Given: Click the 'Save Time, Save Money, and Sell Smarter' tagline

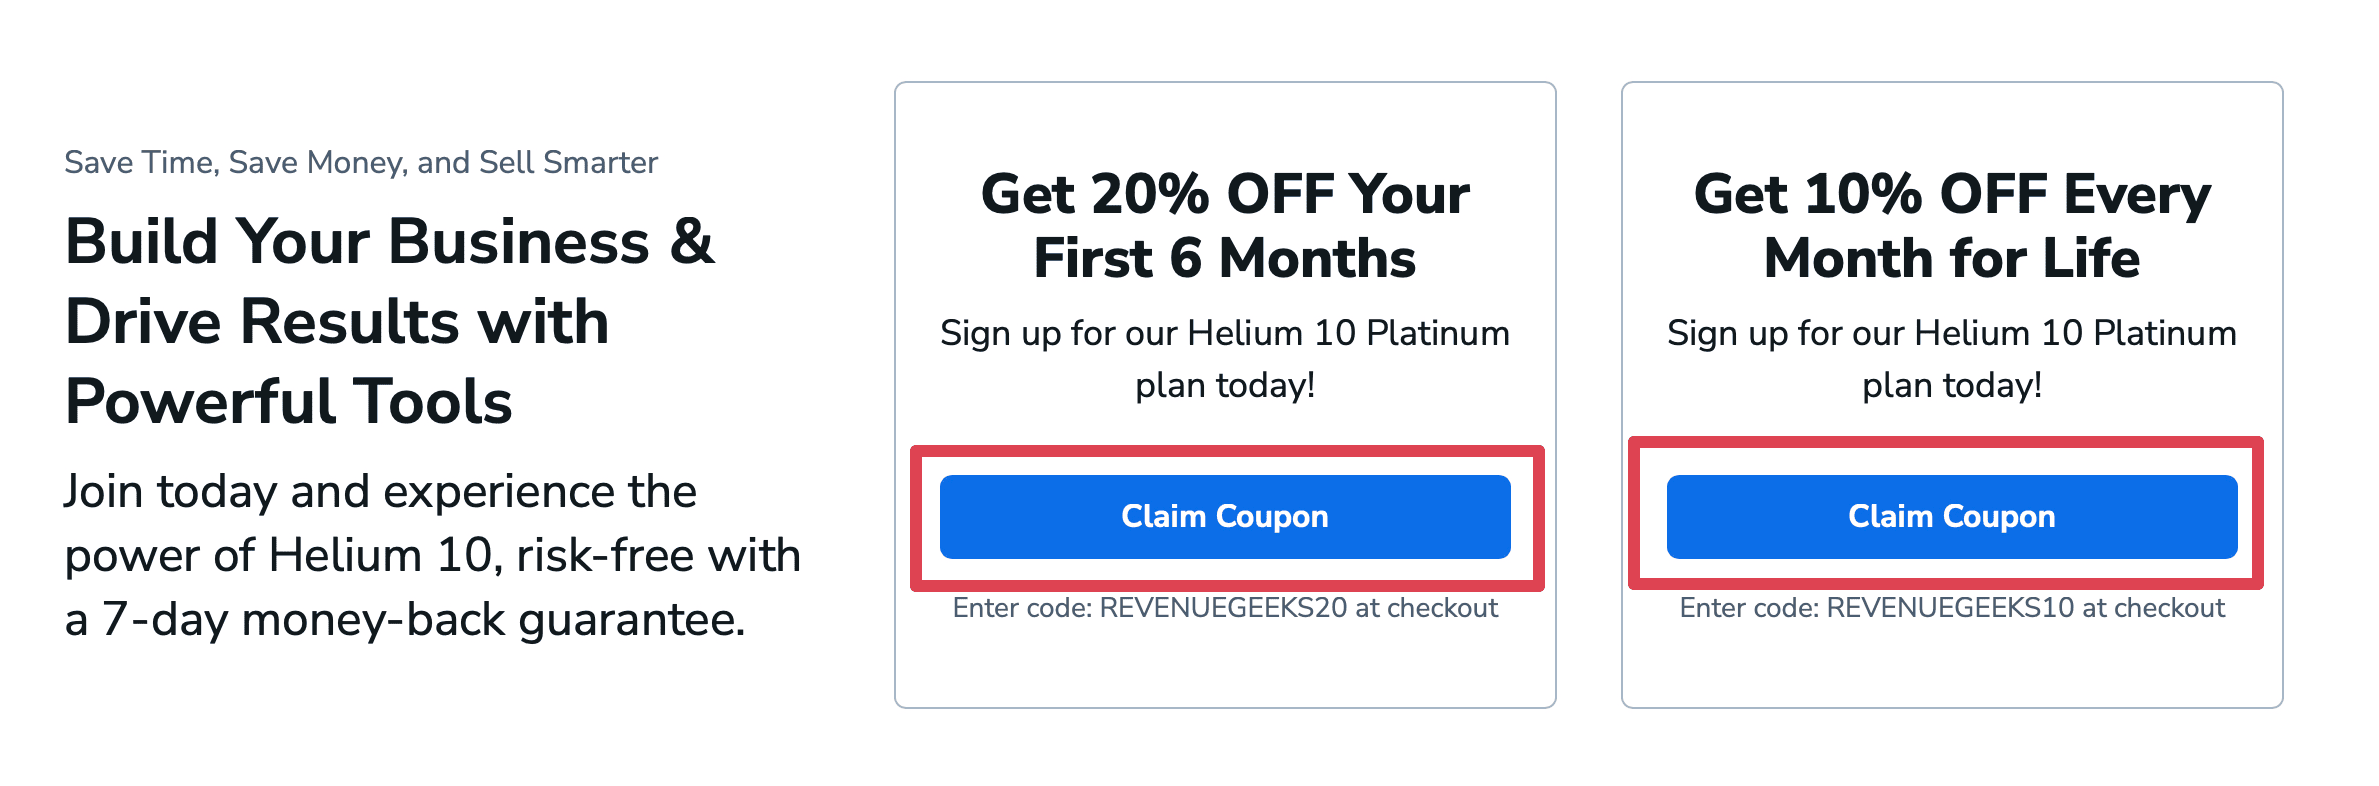Looking at the screenshot, I should (x=361, y=162).
